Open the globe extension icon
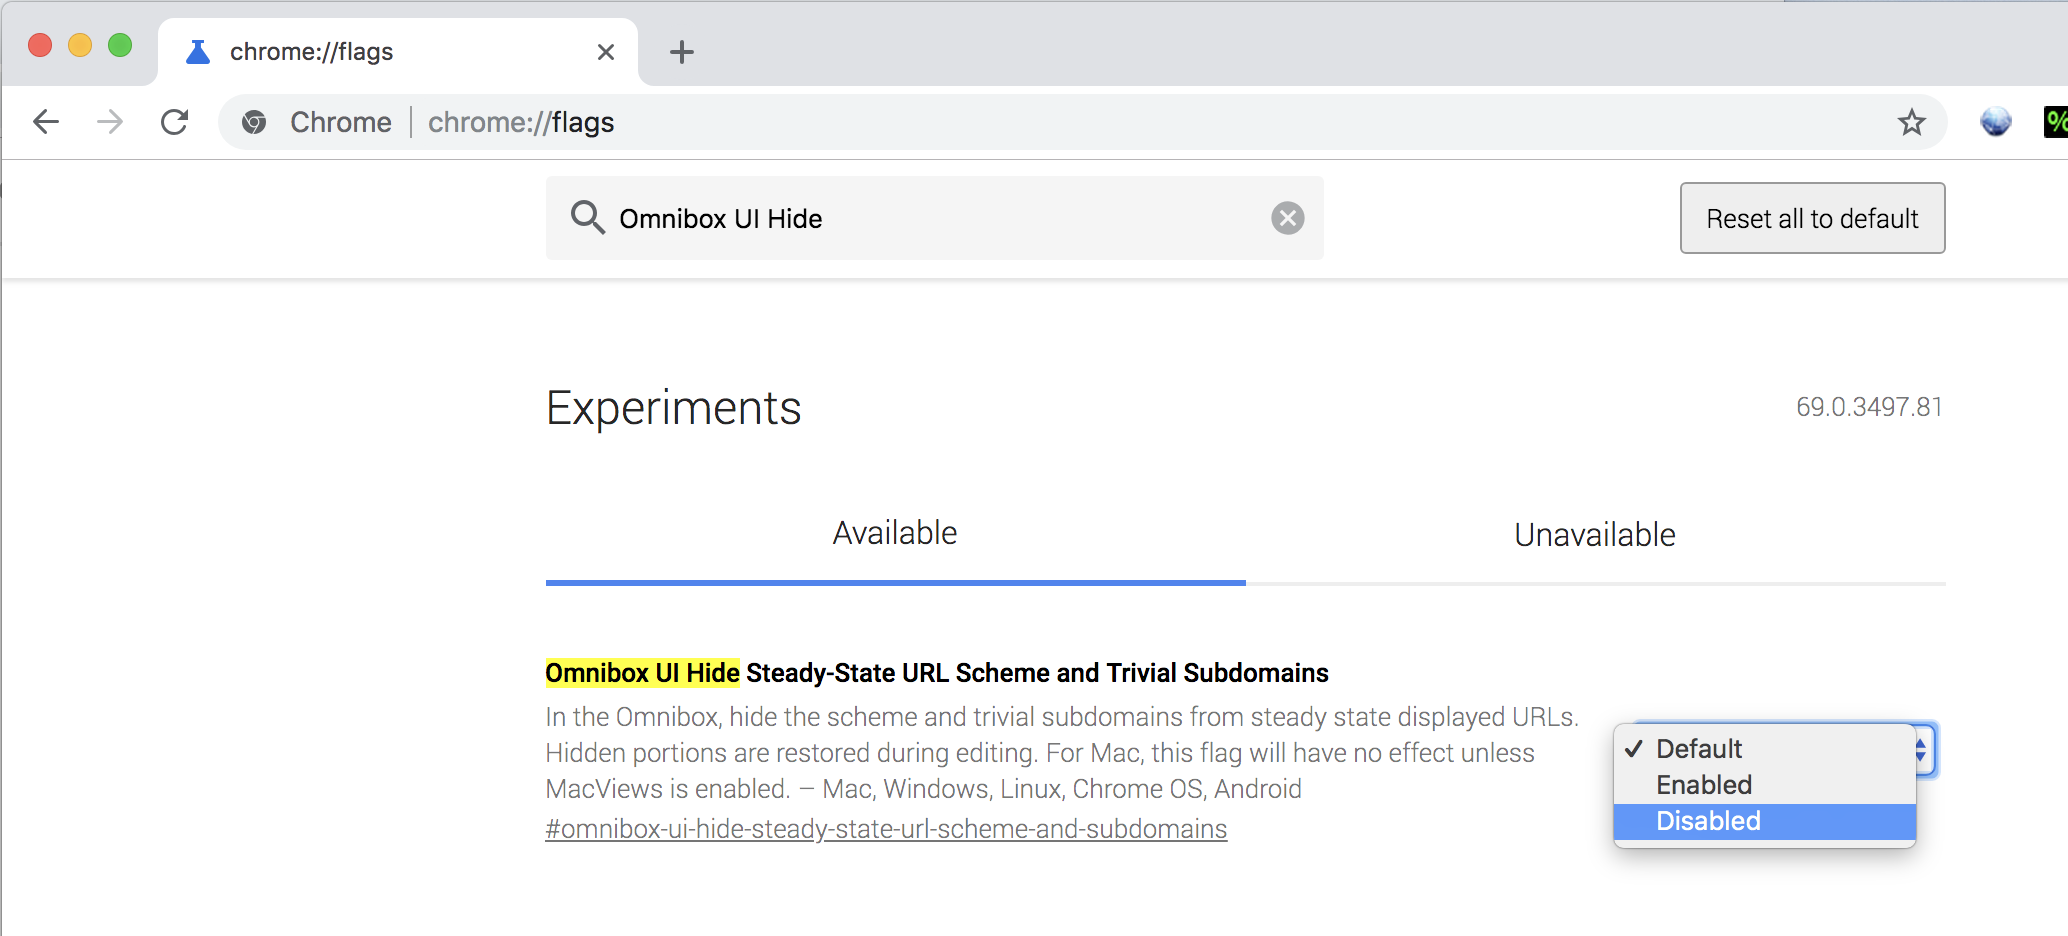This screenshot has height=936, width=2068. [x=1995, y=122]
